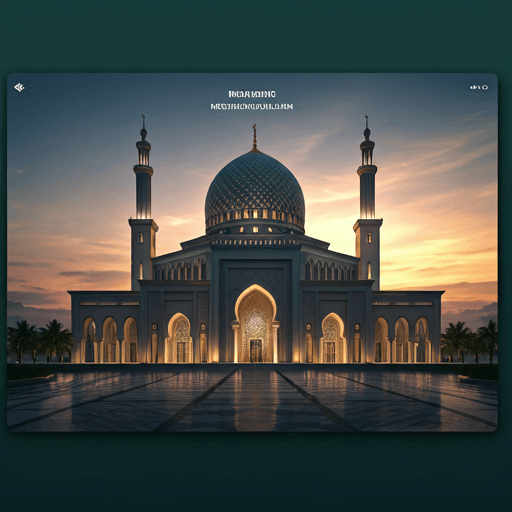512x512 pixels.
Task: Select the first headline text line
Action: click(x=252, y=94)
